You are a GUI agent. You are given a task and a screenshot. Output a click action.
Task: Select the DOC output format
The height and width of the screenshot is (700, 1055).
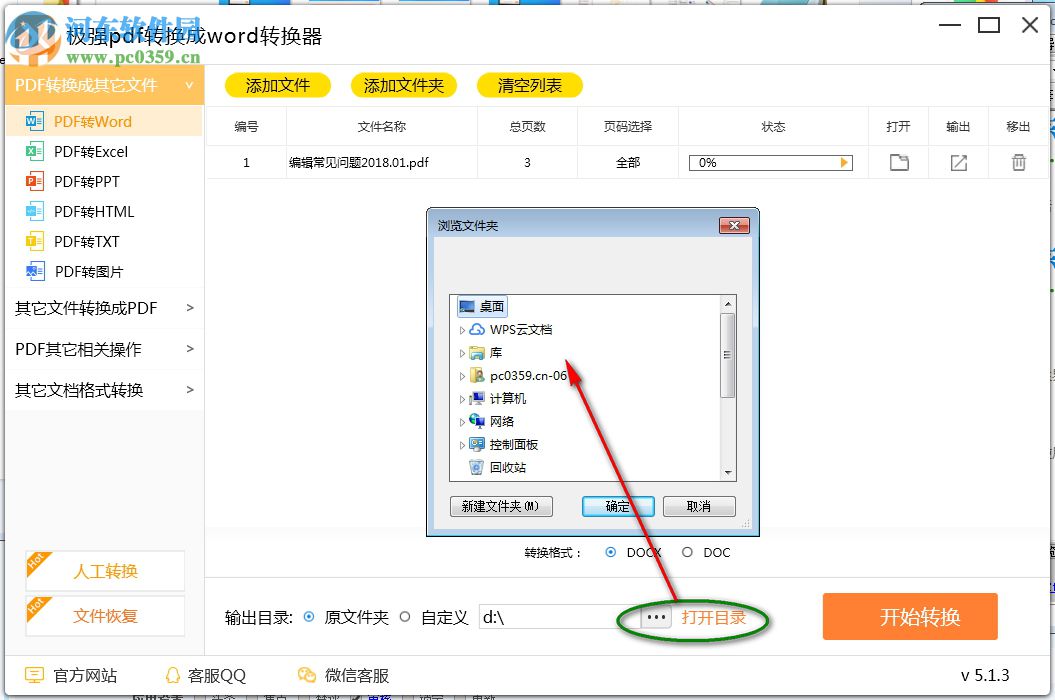click(x=688, y=552)
